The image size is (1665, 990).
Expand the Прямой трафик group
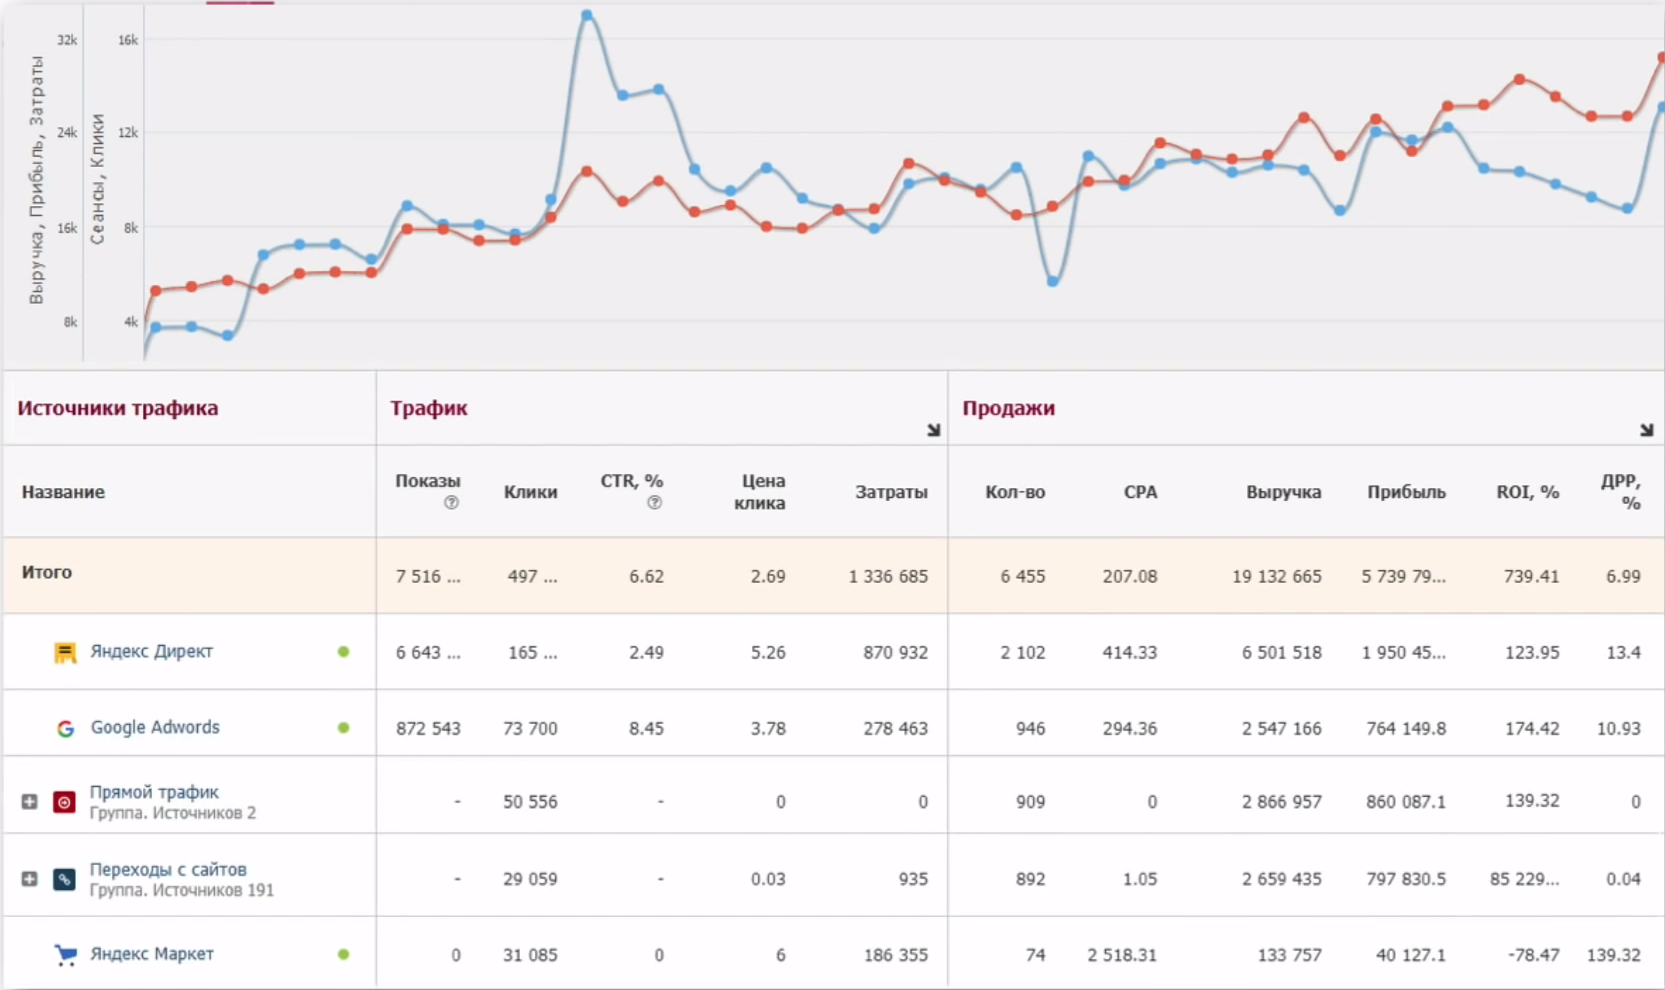point(29,802)
